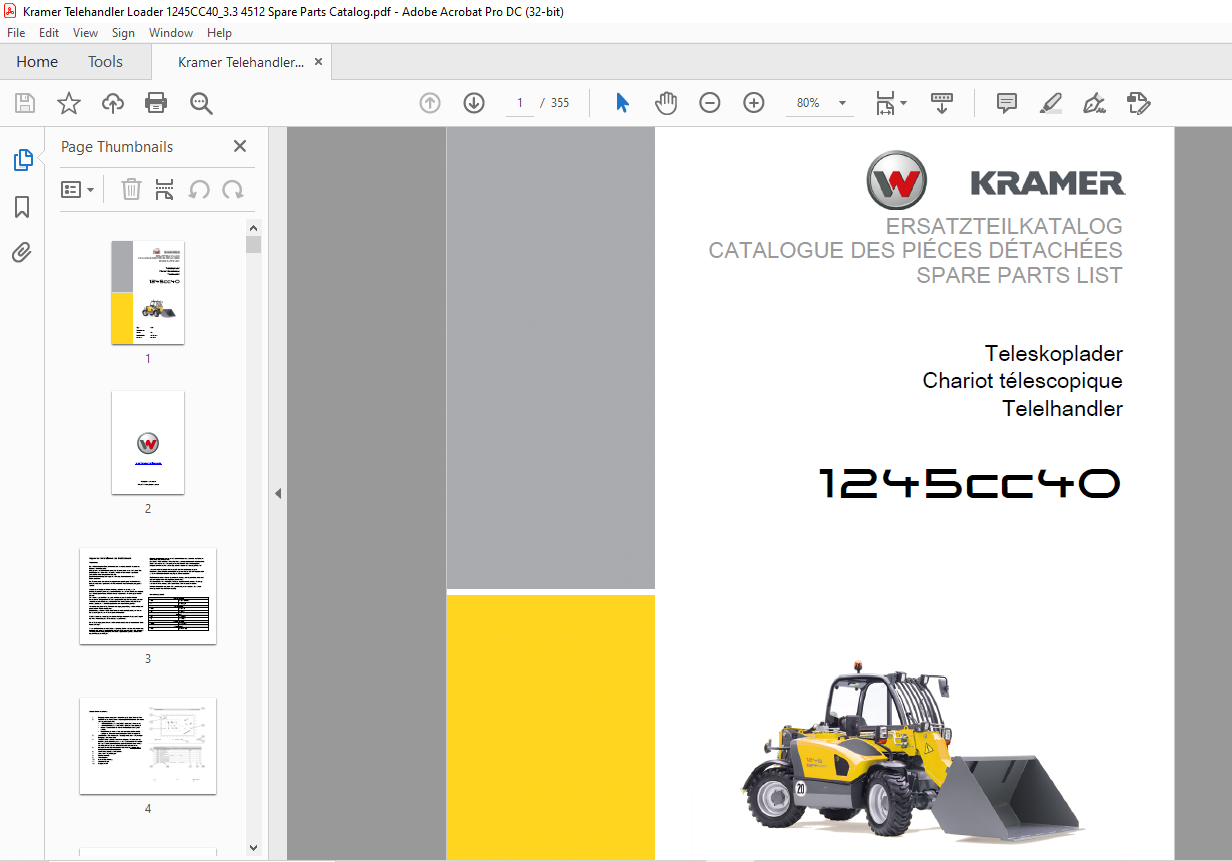Viewport: 1232px width, 862px height.
Task: Select page 3 thumbnail
Action: [x=148, y=596]
